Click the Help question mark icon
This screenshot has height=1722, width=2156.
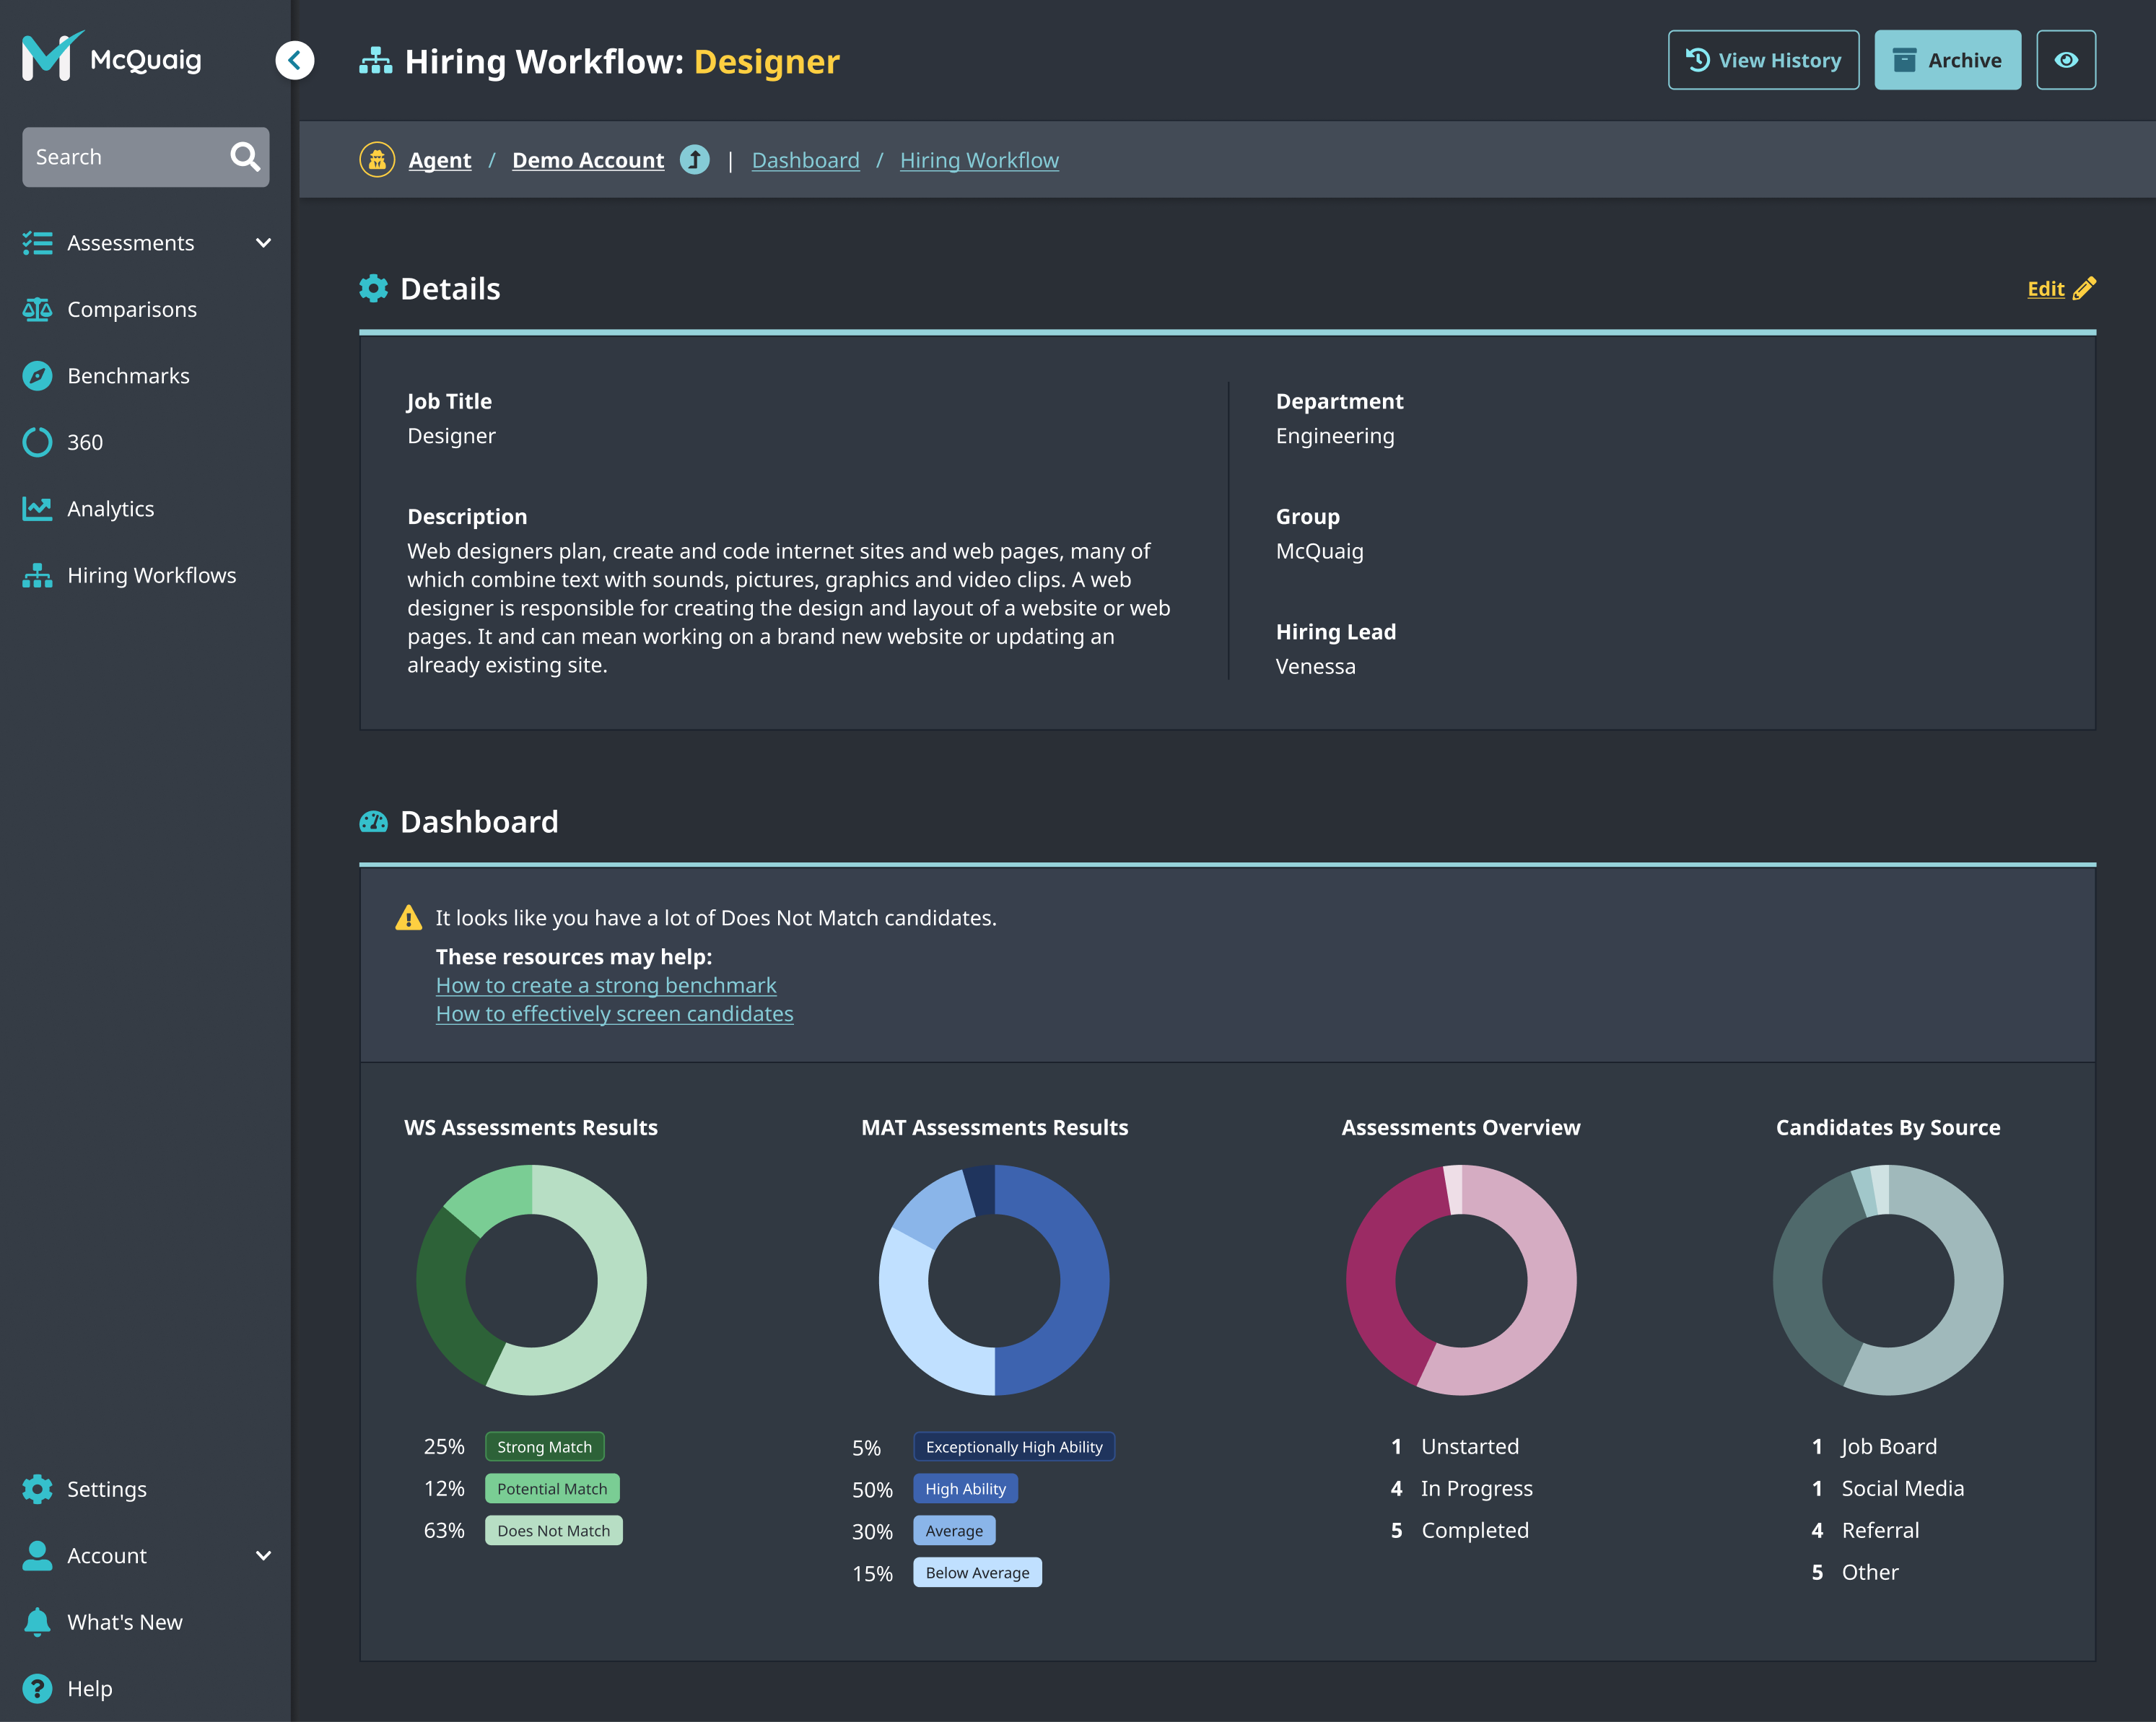pyautogui.click(x=37, y=1689)
